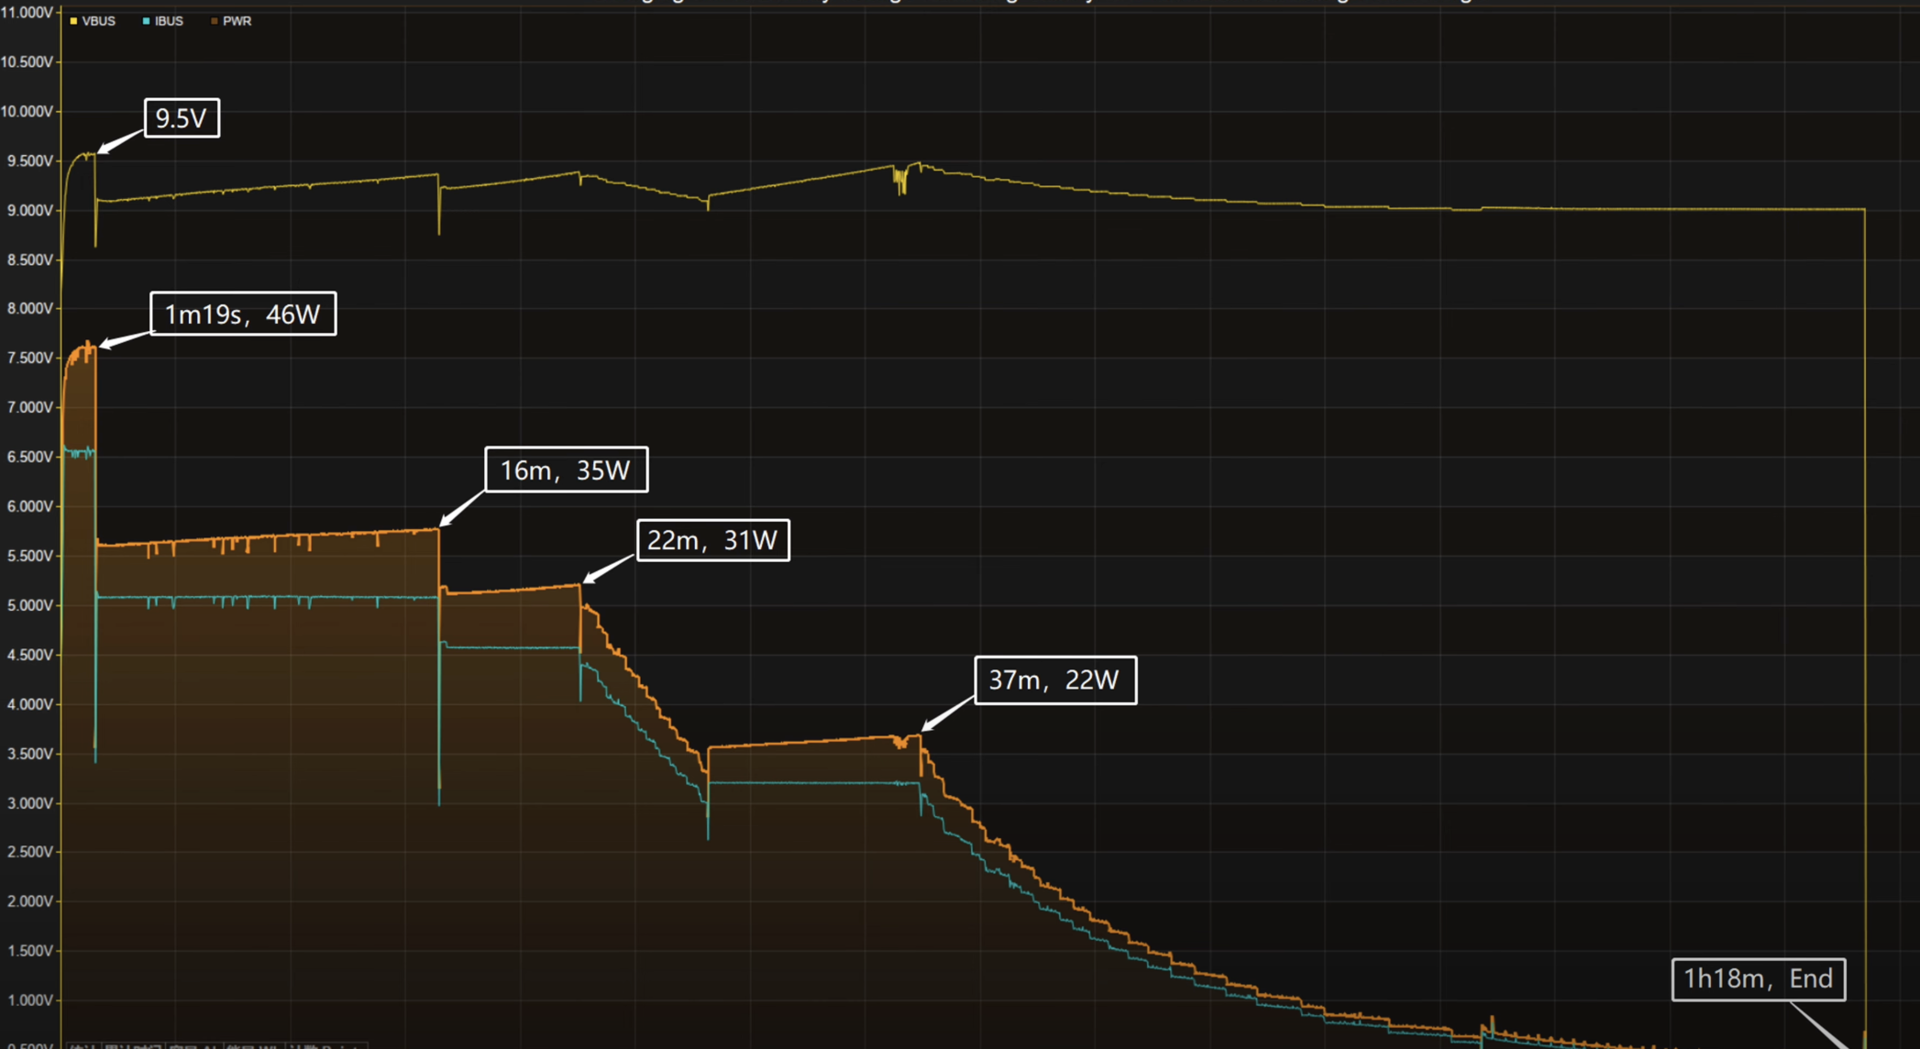Screen dimensions: 1920x1049
Task: Click the 5.000V axis tick label
Action: point(29,605)
